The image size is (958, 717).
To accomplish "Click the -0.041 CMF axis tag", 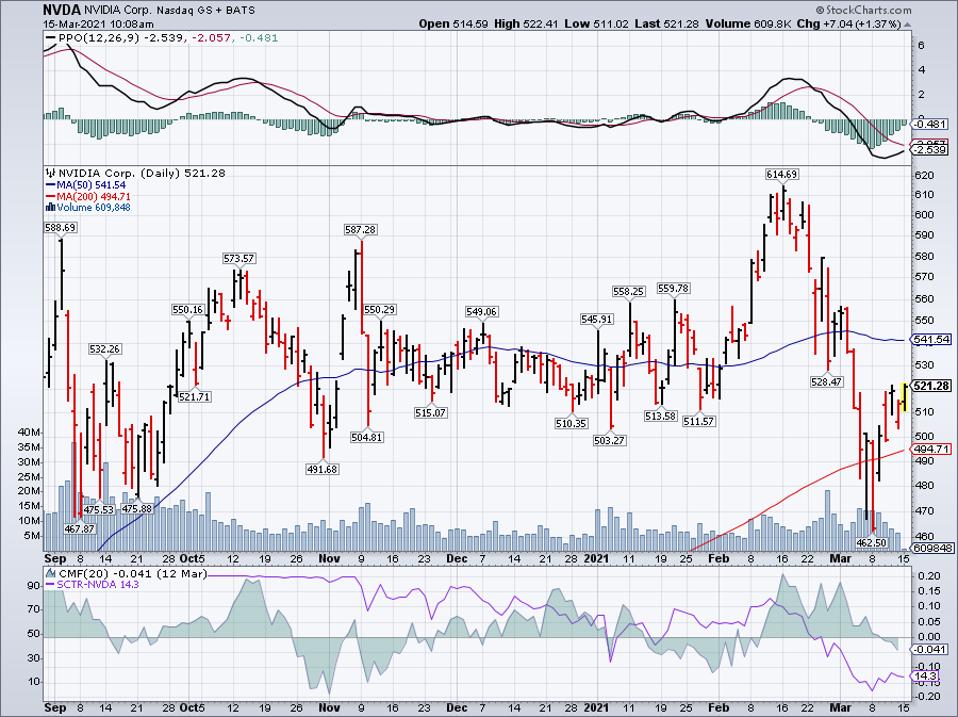I will click(x=930, y=649).
